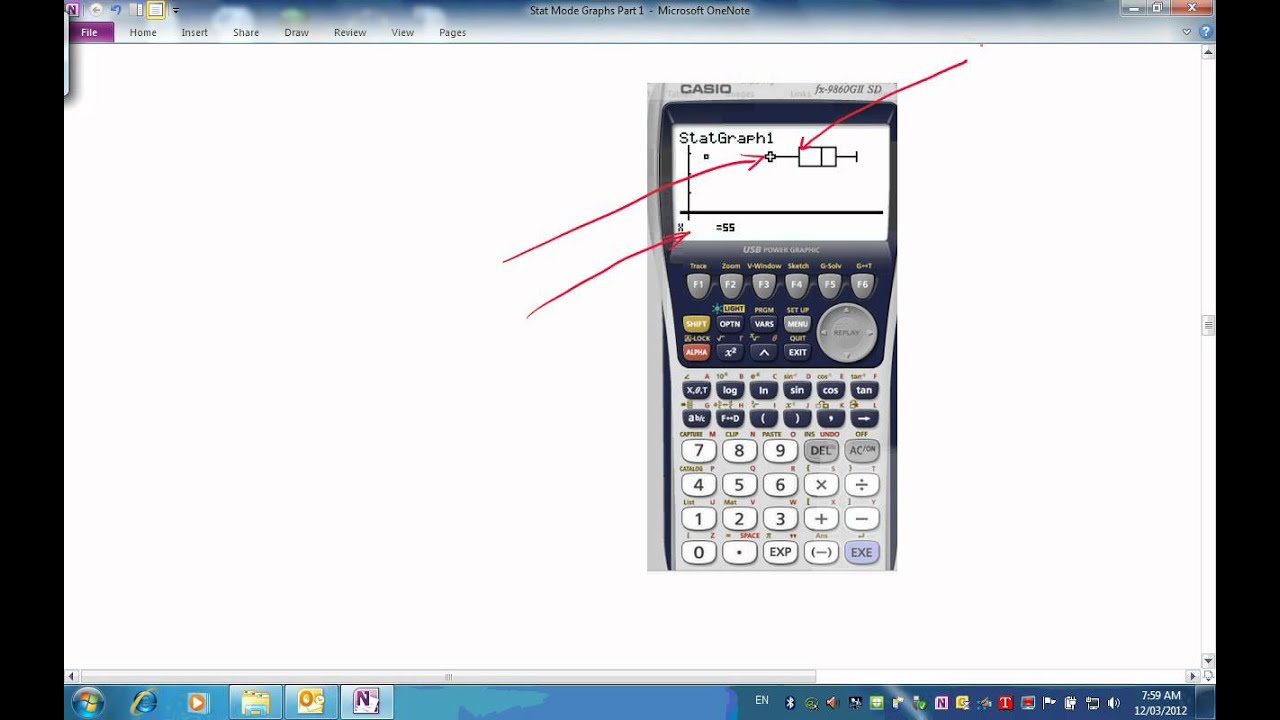
Task: Click the Bluetooth tray icon
Action: pos(790,703)
